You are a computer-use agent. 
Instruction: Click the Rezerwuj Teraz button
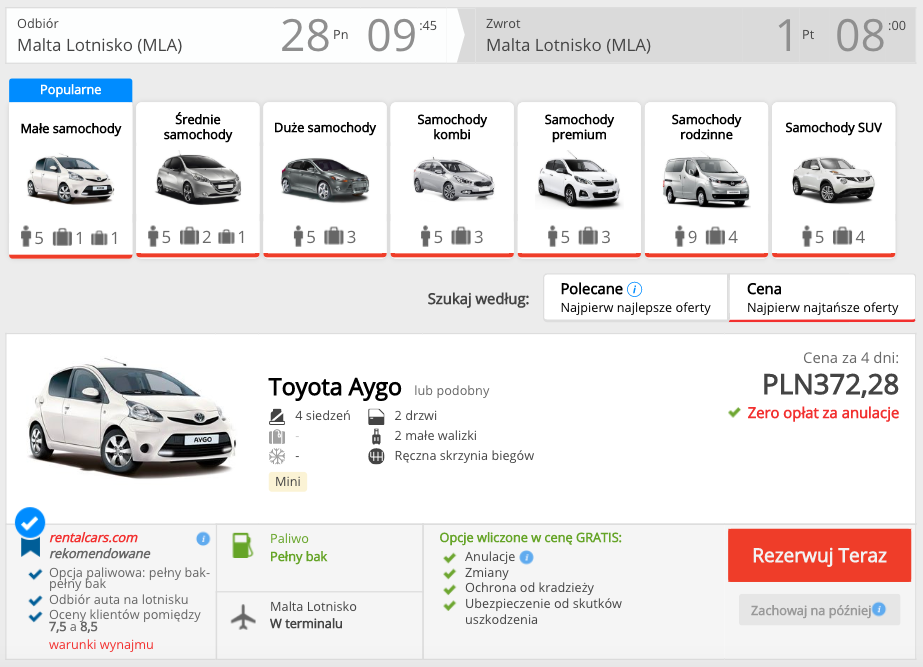coord(819,555)
